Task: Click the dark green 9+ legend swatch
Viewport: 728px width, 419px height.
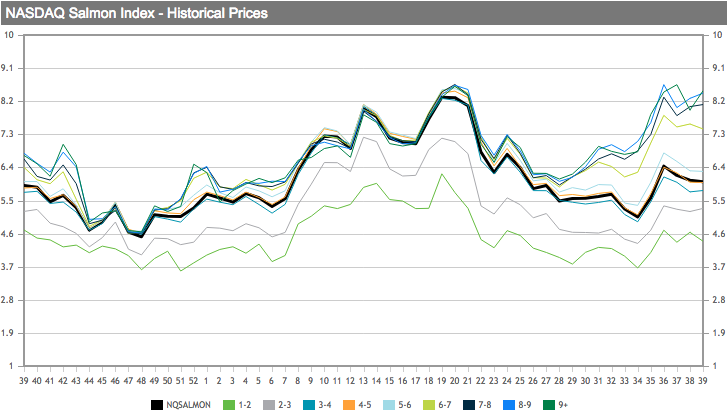Action: click(x=549, y=405)
